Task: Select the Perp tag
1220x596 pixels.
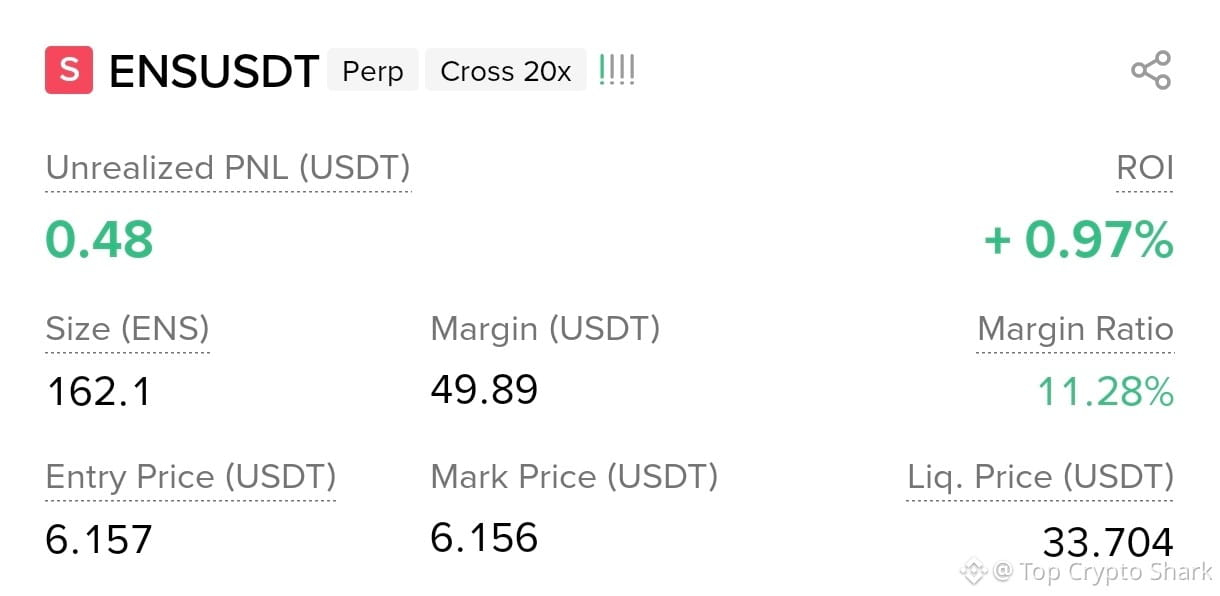Action: coord(373,71)
